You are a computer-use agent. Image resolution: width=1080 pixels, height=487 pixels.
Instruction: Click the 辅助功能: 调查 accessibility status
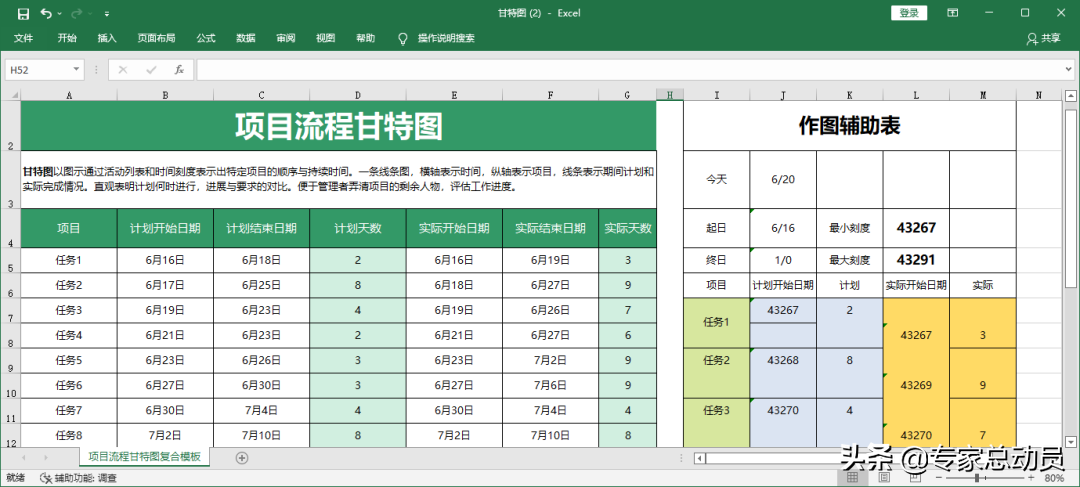(x=79, y=477)
